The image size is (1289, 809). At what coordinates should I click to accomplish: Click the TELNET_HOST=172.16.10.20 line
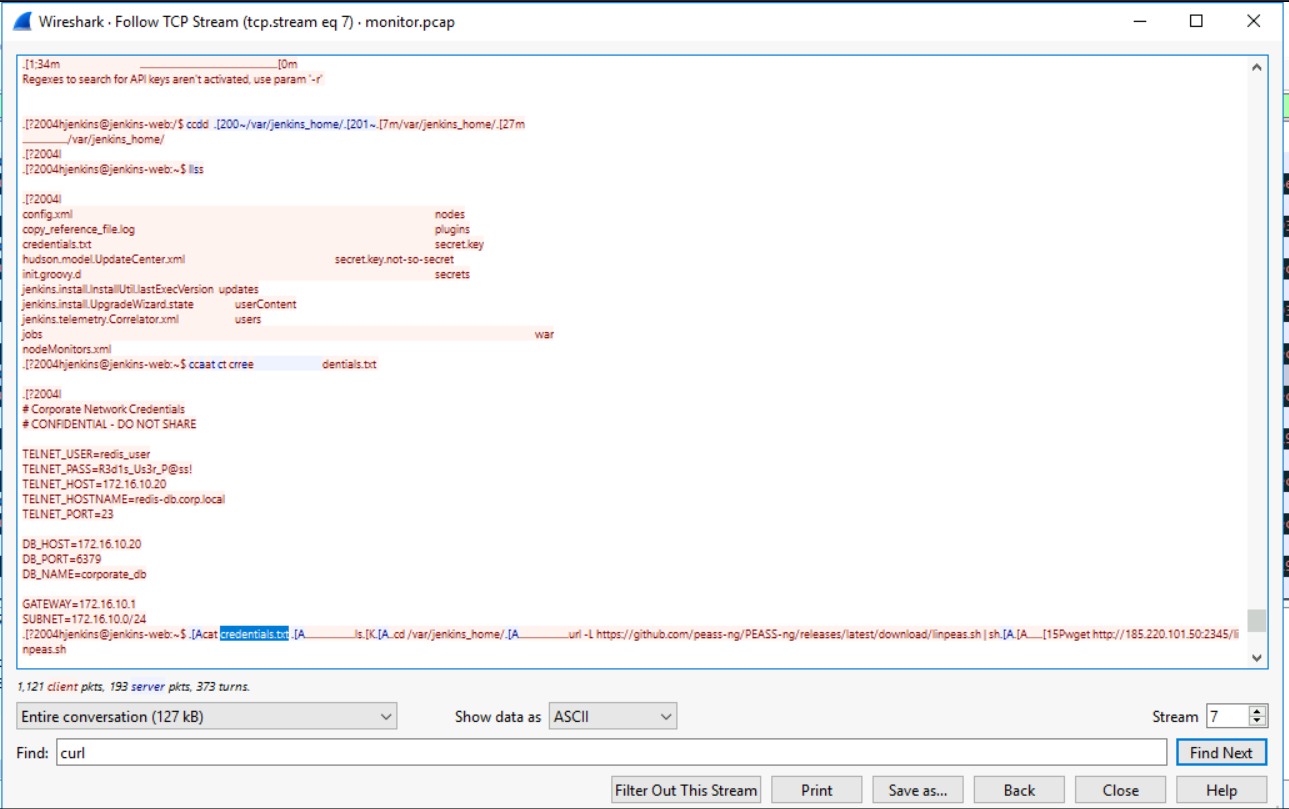(94, 484)
